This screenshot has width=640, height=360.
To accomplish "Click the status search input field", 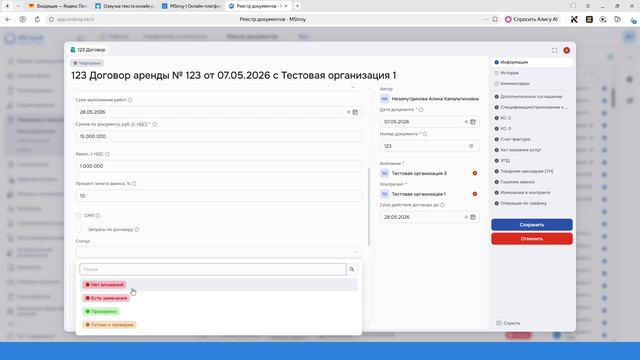I will (x=213, y=269).
